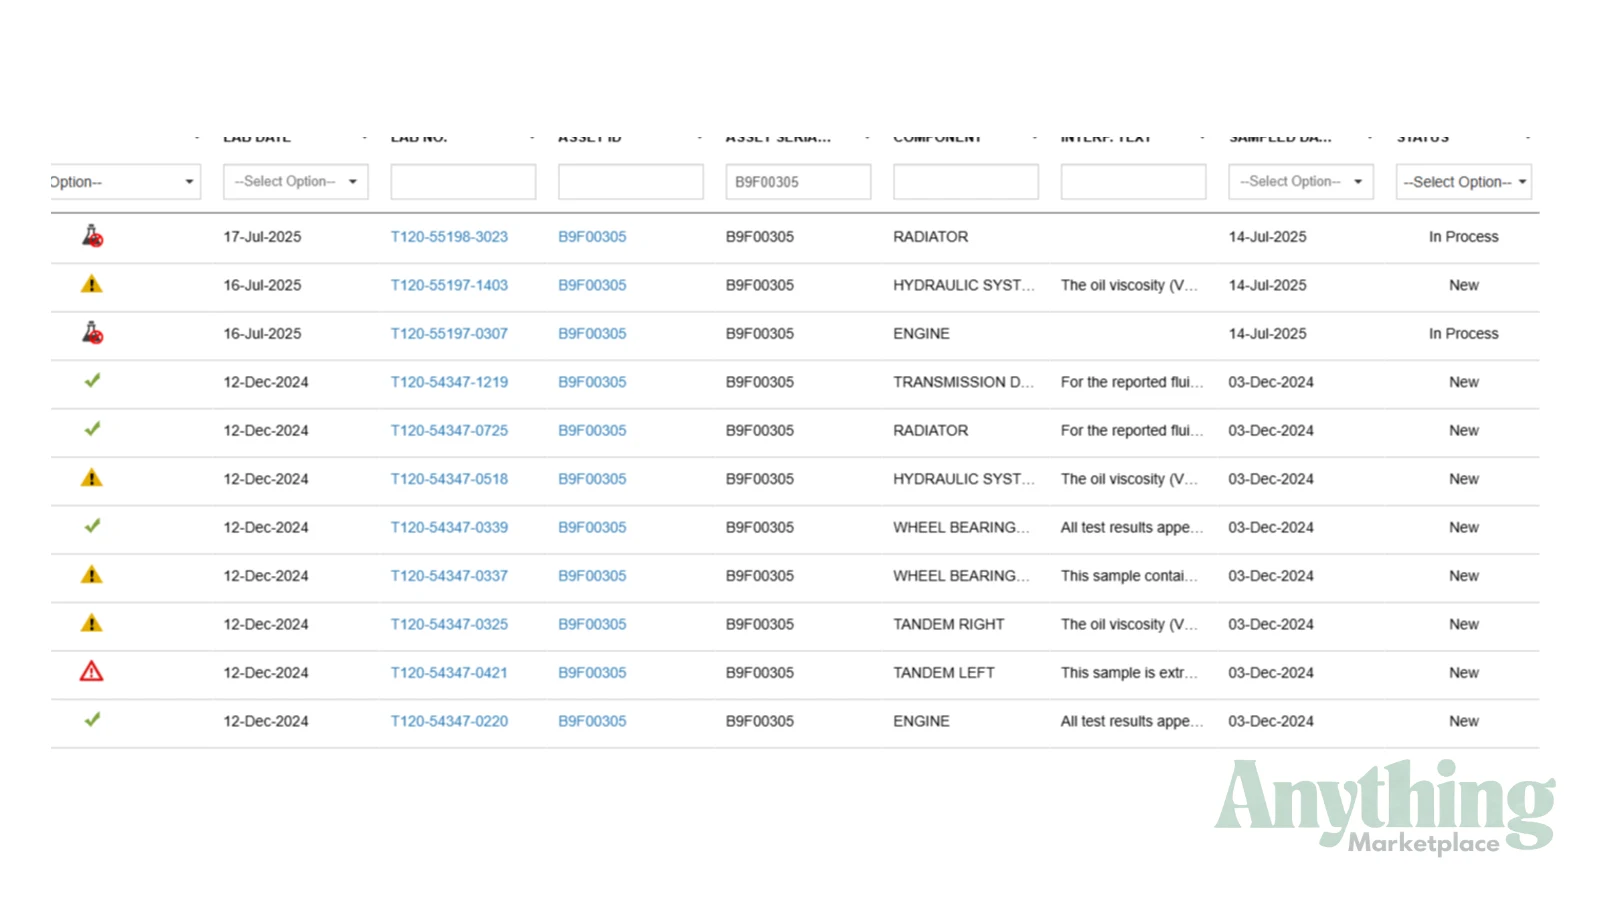Screen dimensions: 1600x900
Task: Click the yellow warning icon beside T120-55197-1403
Action: click(x=91, y=284)
